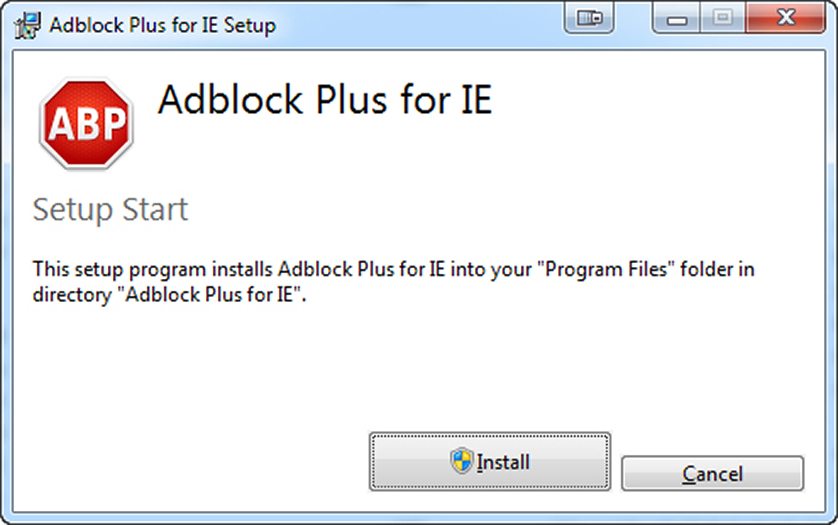Click the installer icon in the title bar
838x525 pixels.
(29, 24)
